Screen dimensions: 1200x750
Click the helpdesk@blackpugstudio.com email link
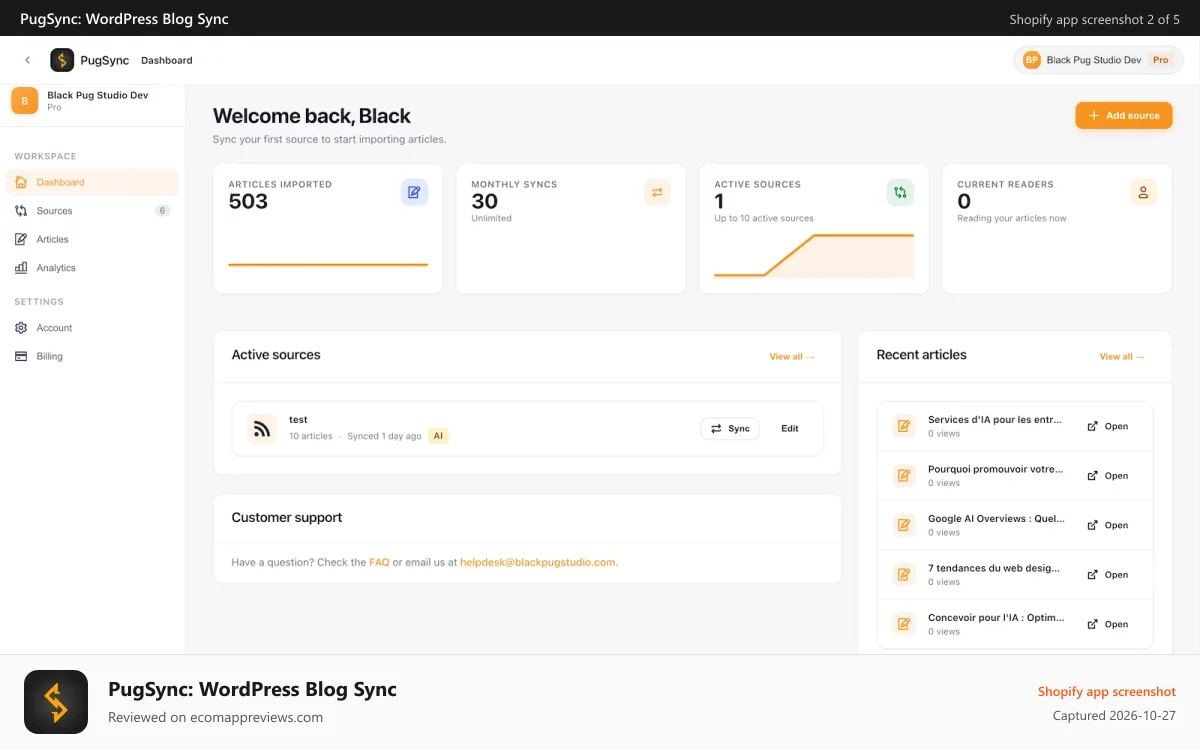tap(538, 562)
